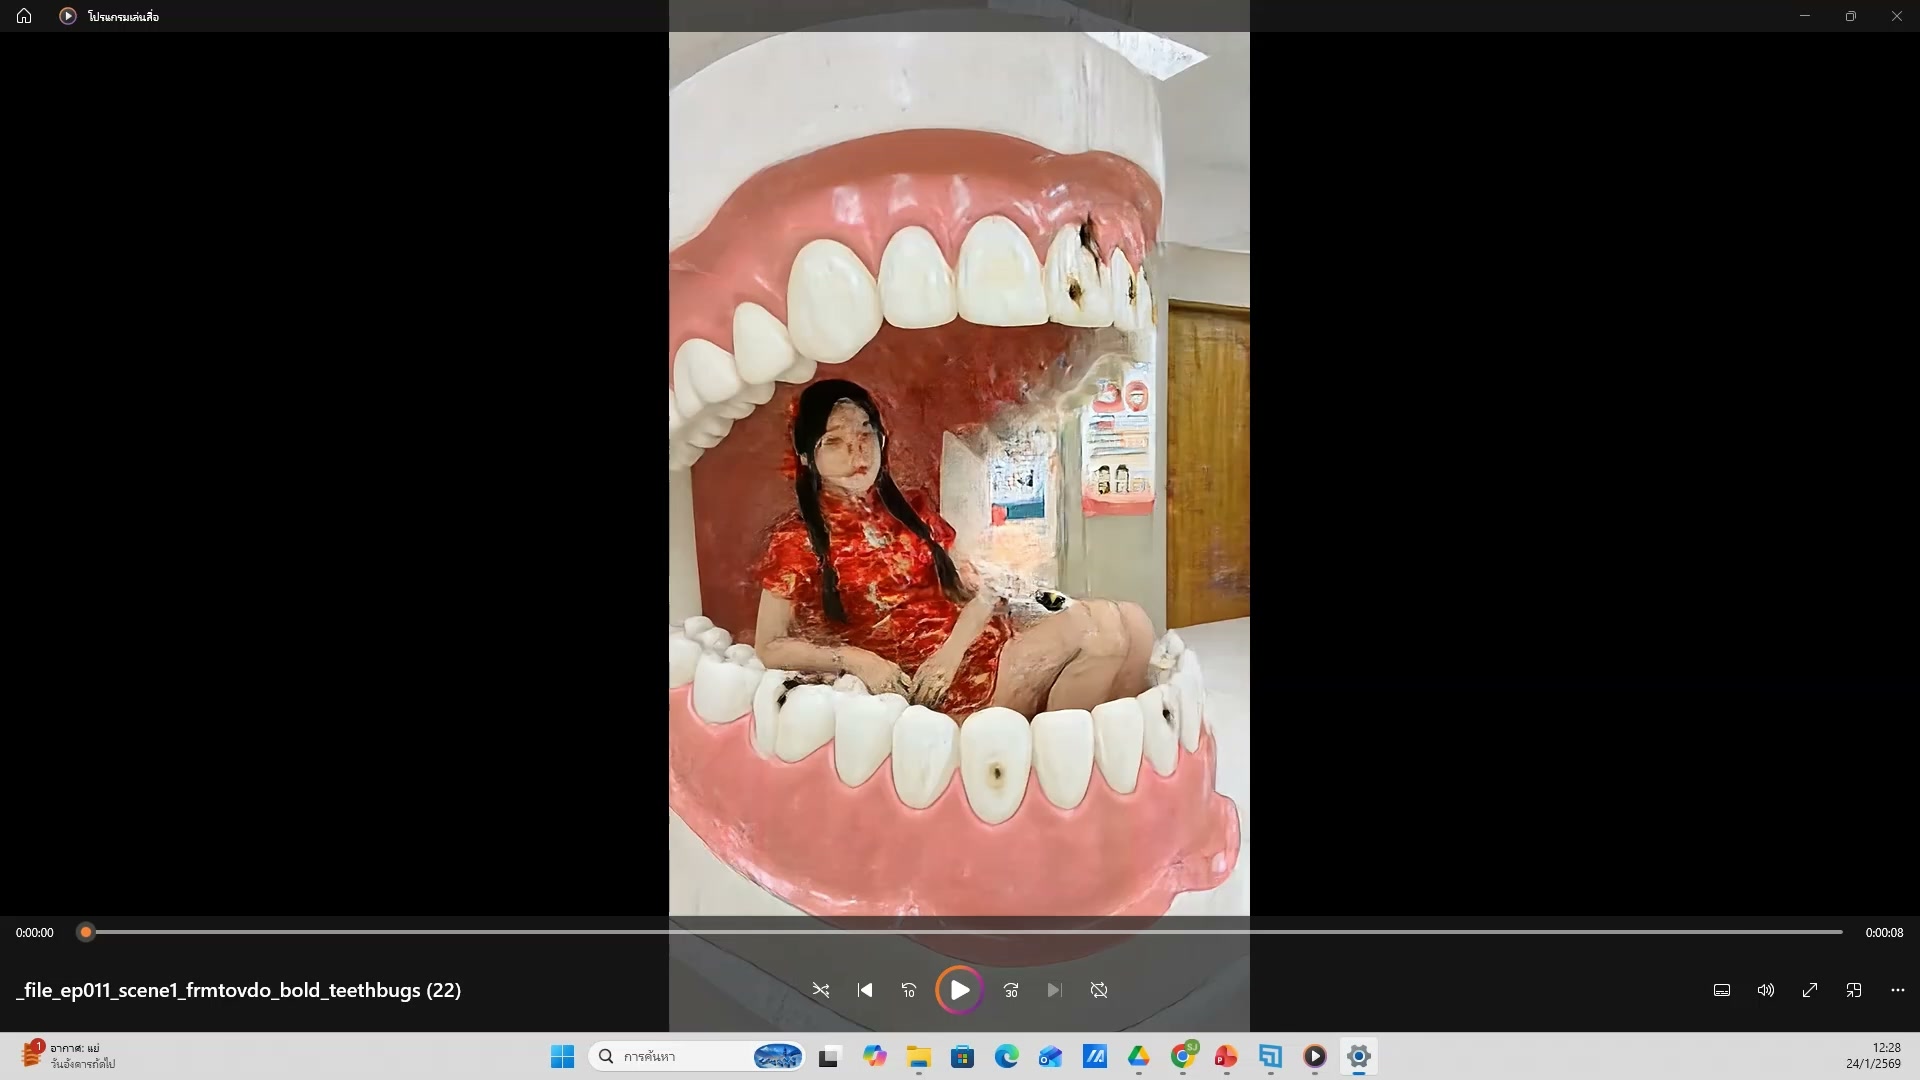Screen dimensions: 1920x1080
Task: Switch to mini player view
Action: point(1854,990)
